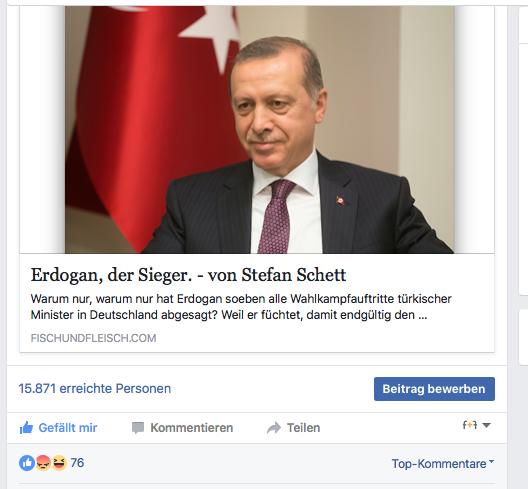
Task: Click the Teilen share arrow icon
Action: click(x=274, y=428)
